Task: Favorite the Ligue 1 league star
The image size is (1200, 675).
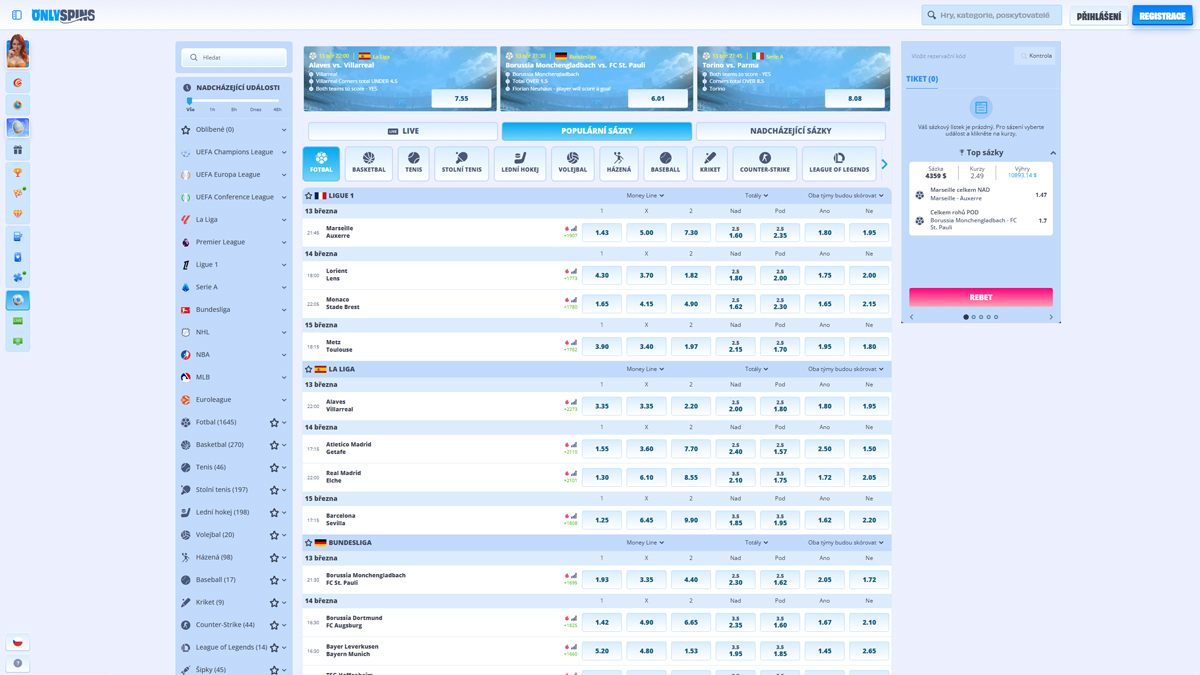Action: tap(309, 196)
